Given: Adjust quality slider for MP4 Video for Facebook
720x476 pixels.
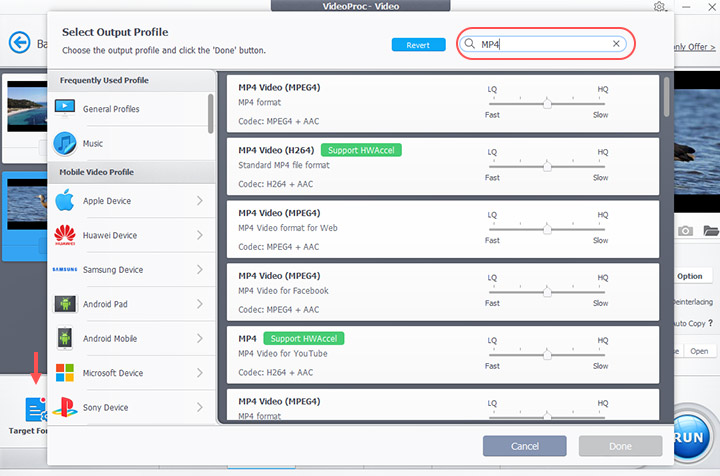Looking at the screenshot, I should pyautogui.click(x=547, y=291).
